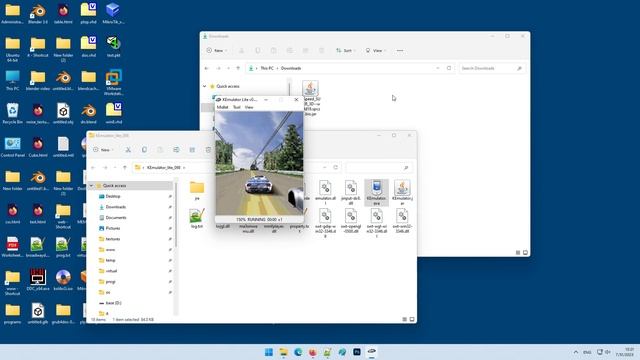Screen dimensions: 640x360
Task: Show hidden system tray icons
Action: click(x=576, y=352)
